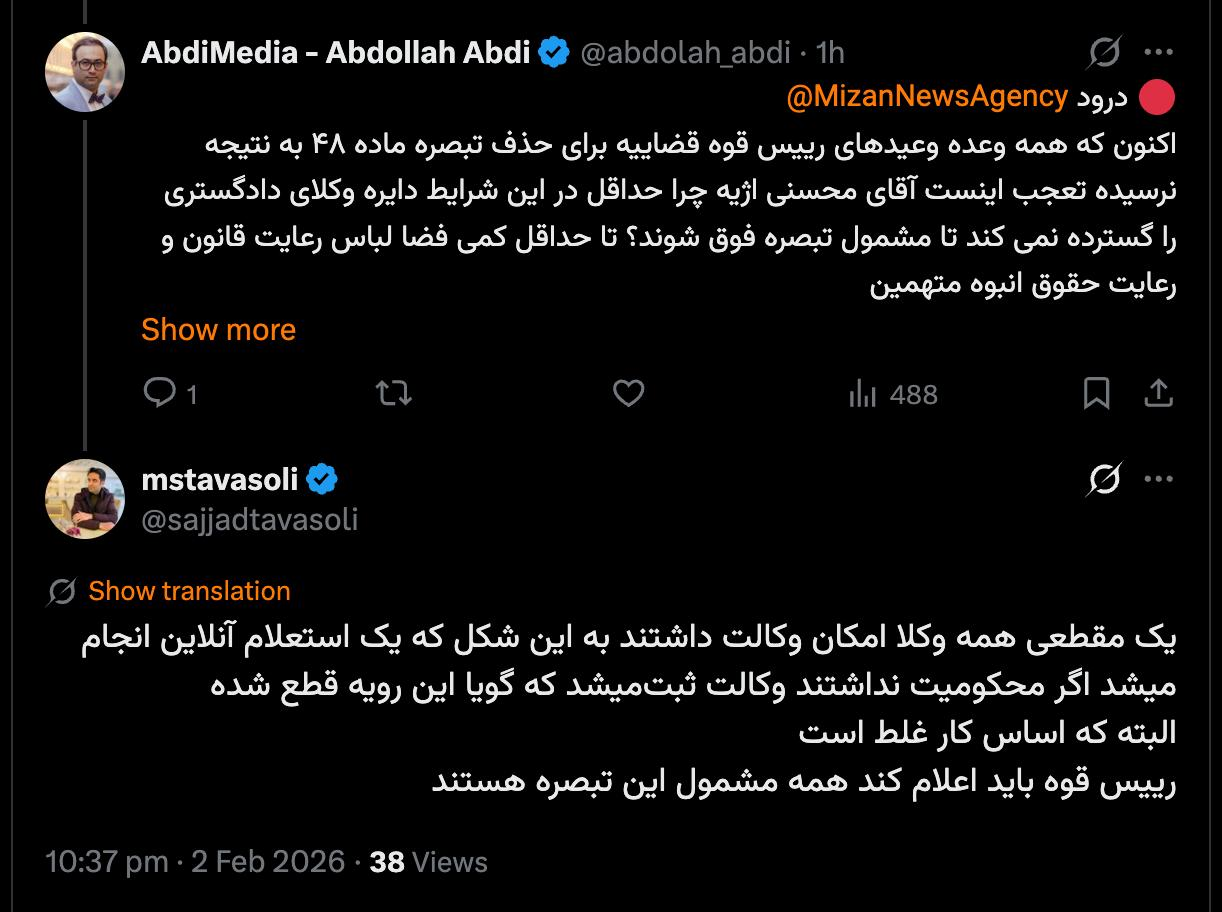Repost Abdollah Abdi's tweet
This screenshot has height=912, width=1222.
(394, 394)
